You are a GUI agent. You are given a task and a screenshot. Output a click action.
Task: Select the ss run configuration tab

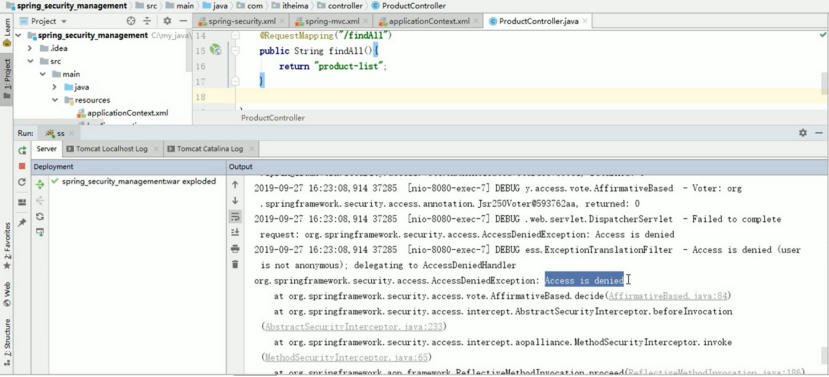pos(59,133)
